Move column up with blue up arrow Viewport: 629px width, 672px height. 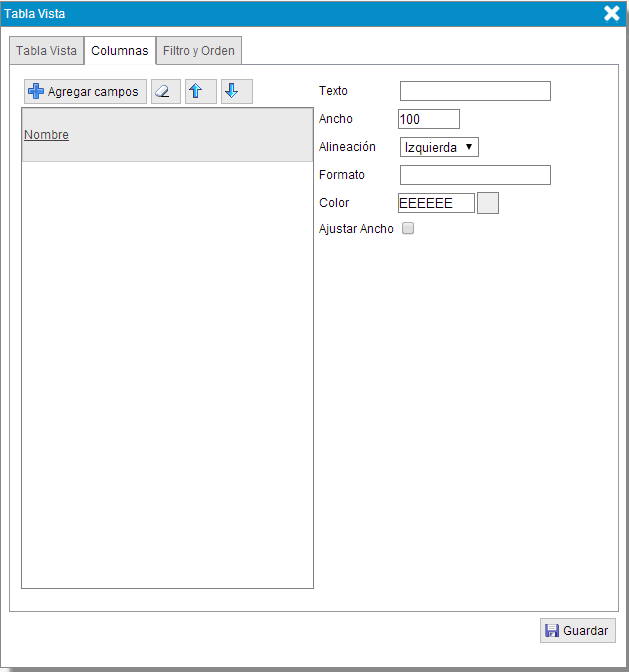click(x=200, y=92)
